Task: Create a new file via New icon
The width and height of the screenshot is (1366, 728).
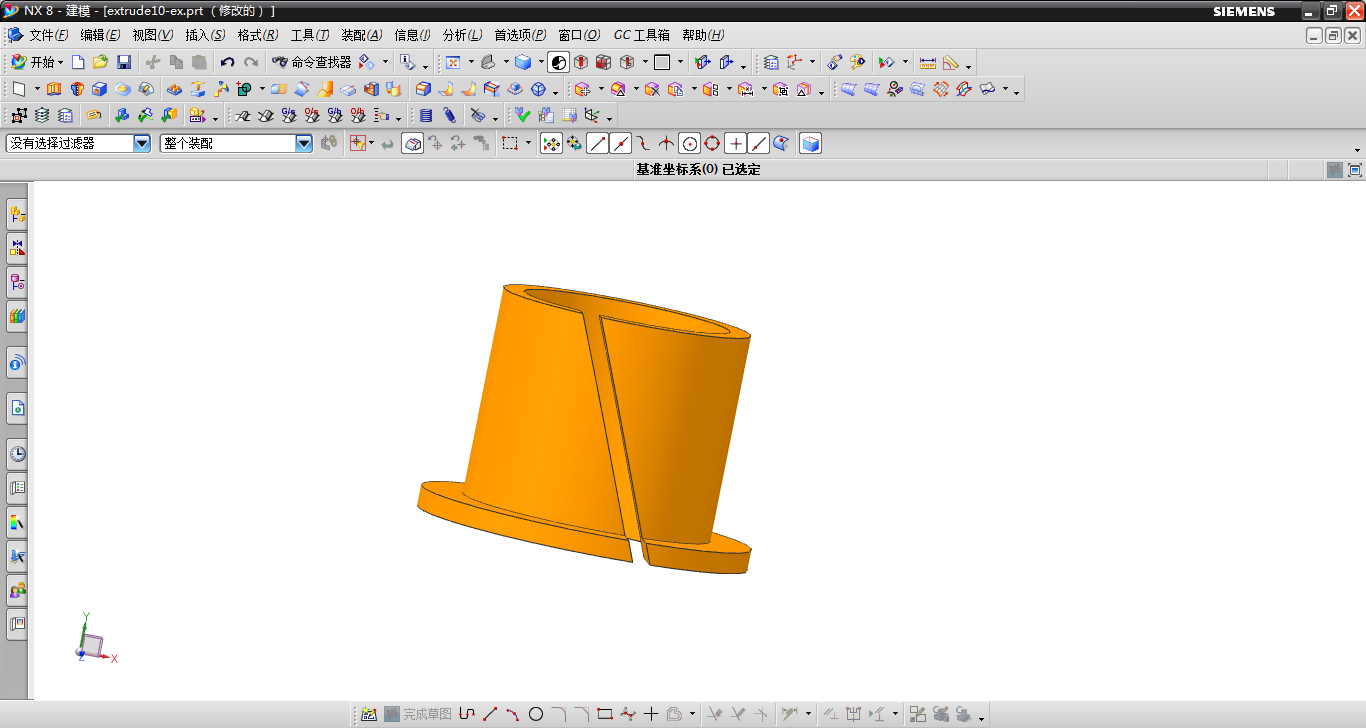Action: [x=78, y=62]
